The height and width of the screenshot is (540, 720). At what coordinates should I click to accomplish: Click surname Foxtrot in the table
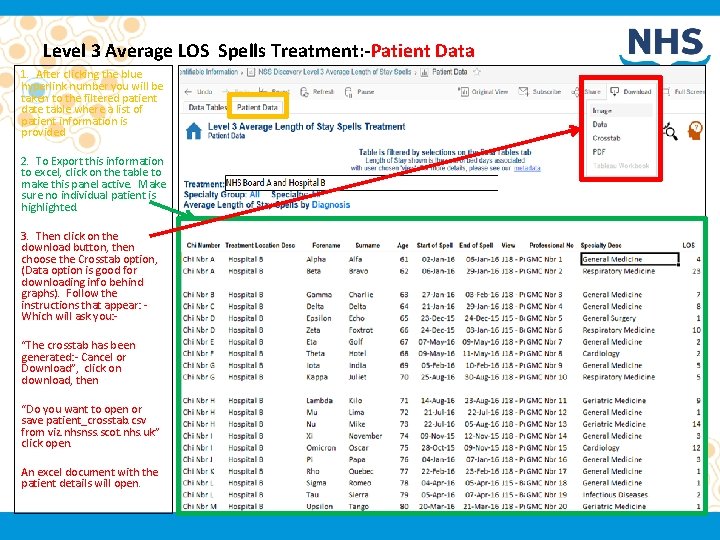[x=360, y=330]
